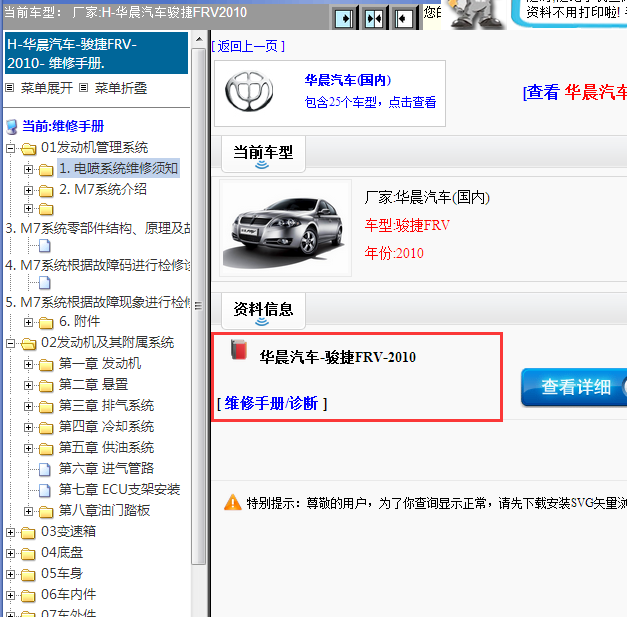Click folder icon of 05车身
This screenshot has width=627, height=617.
point(28,574)
